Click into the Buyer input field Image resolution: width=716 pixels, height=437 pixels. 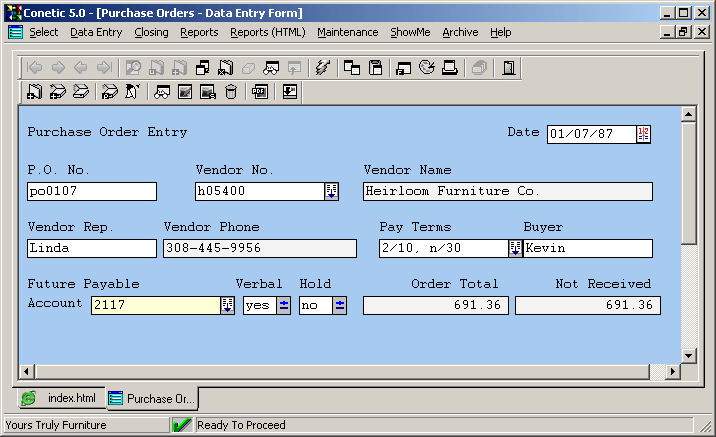588,249
